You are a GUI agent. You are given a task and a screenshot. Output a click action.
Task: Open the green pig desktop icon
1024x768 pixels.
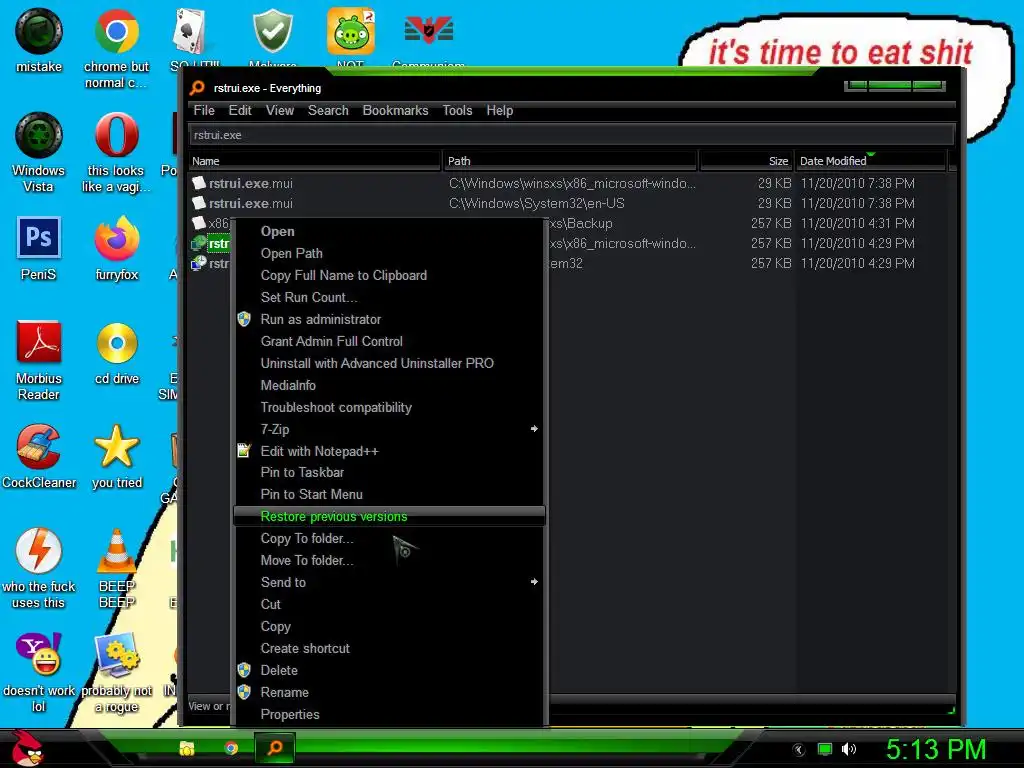(351, 31)
